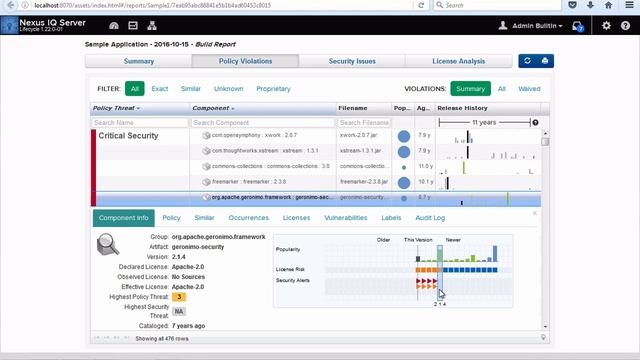Open the organization hierarchy icon

pyautogui.click(x=152, y=26)
